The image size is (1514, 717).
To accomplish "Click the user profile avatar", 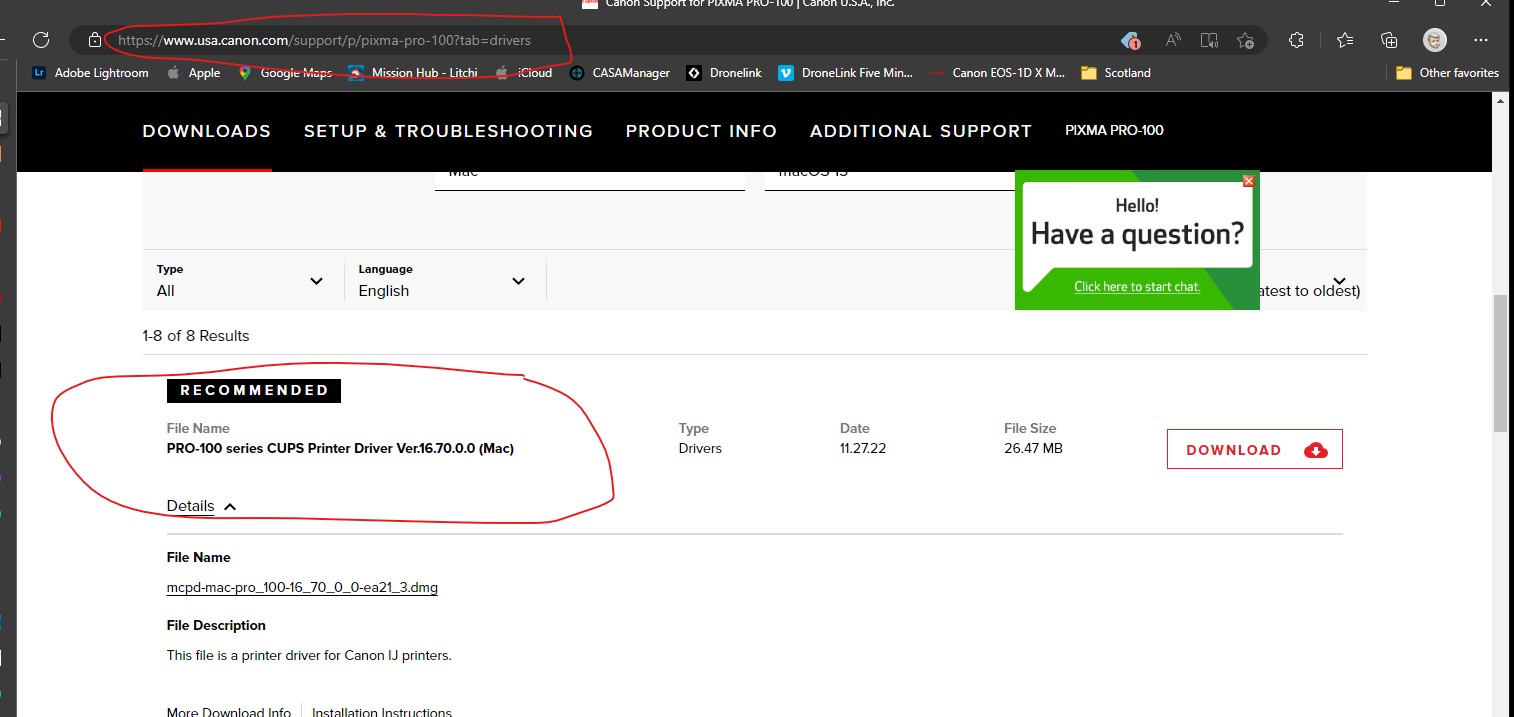I will (1435, 40).
